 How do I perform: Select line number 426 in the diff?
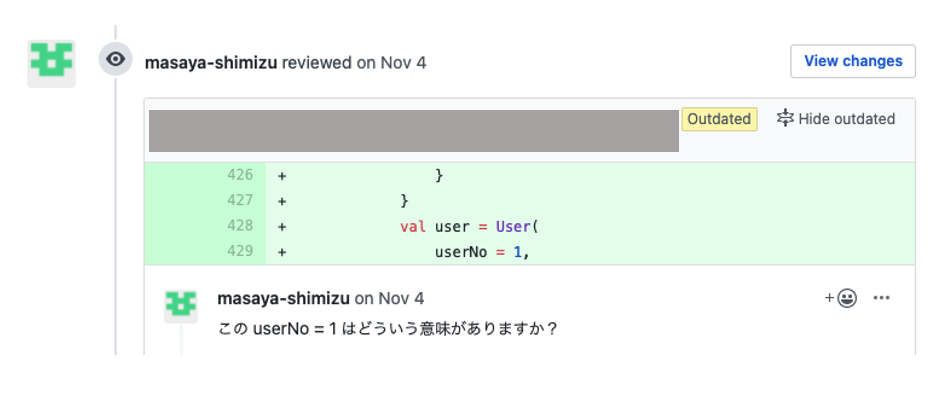[x=240, y=175]
